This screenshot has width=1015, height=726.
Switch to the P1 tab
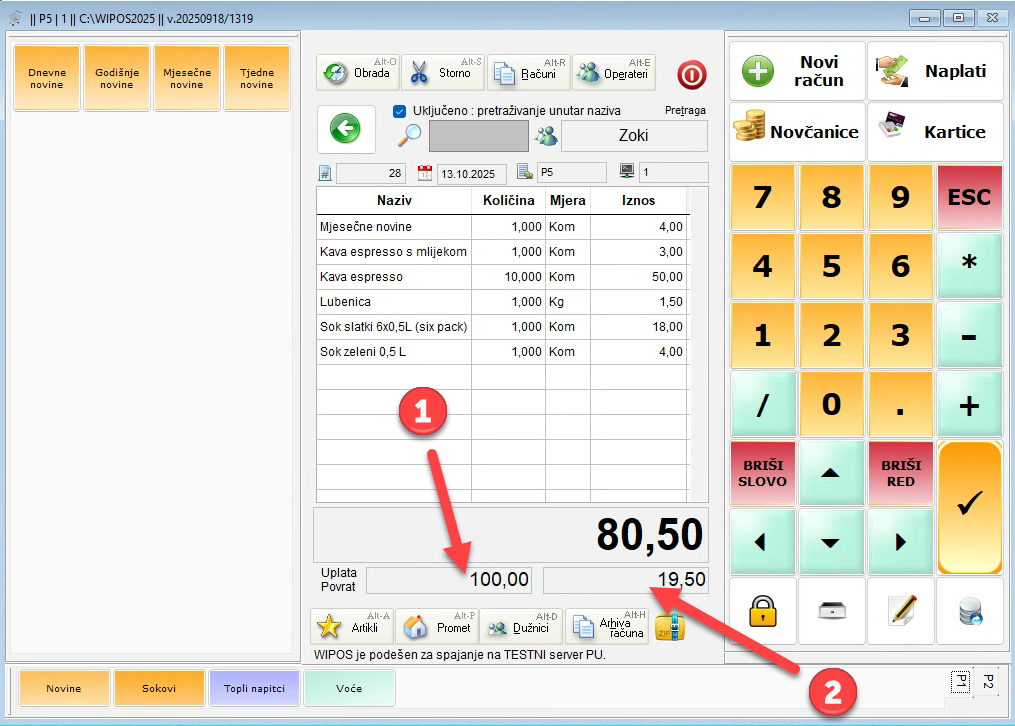pyautogui.click(x=959, y=681)
